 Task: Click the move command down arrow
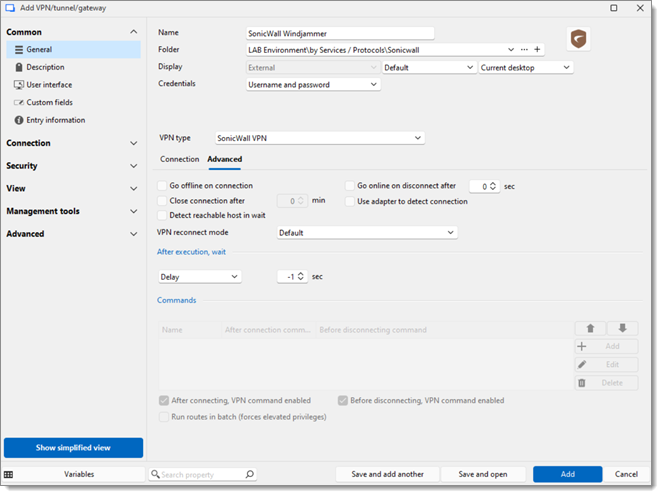(x=622, y=328)
